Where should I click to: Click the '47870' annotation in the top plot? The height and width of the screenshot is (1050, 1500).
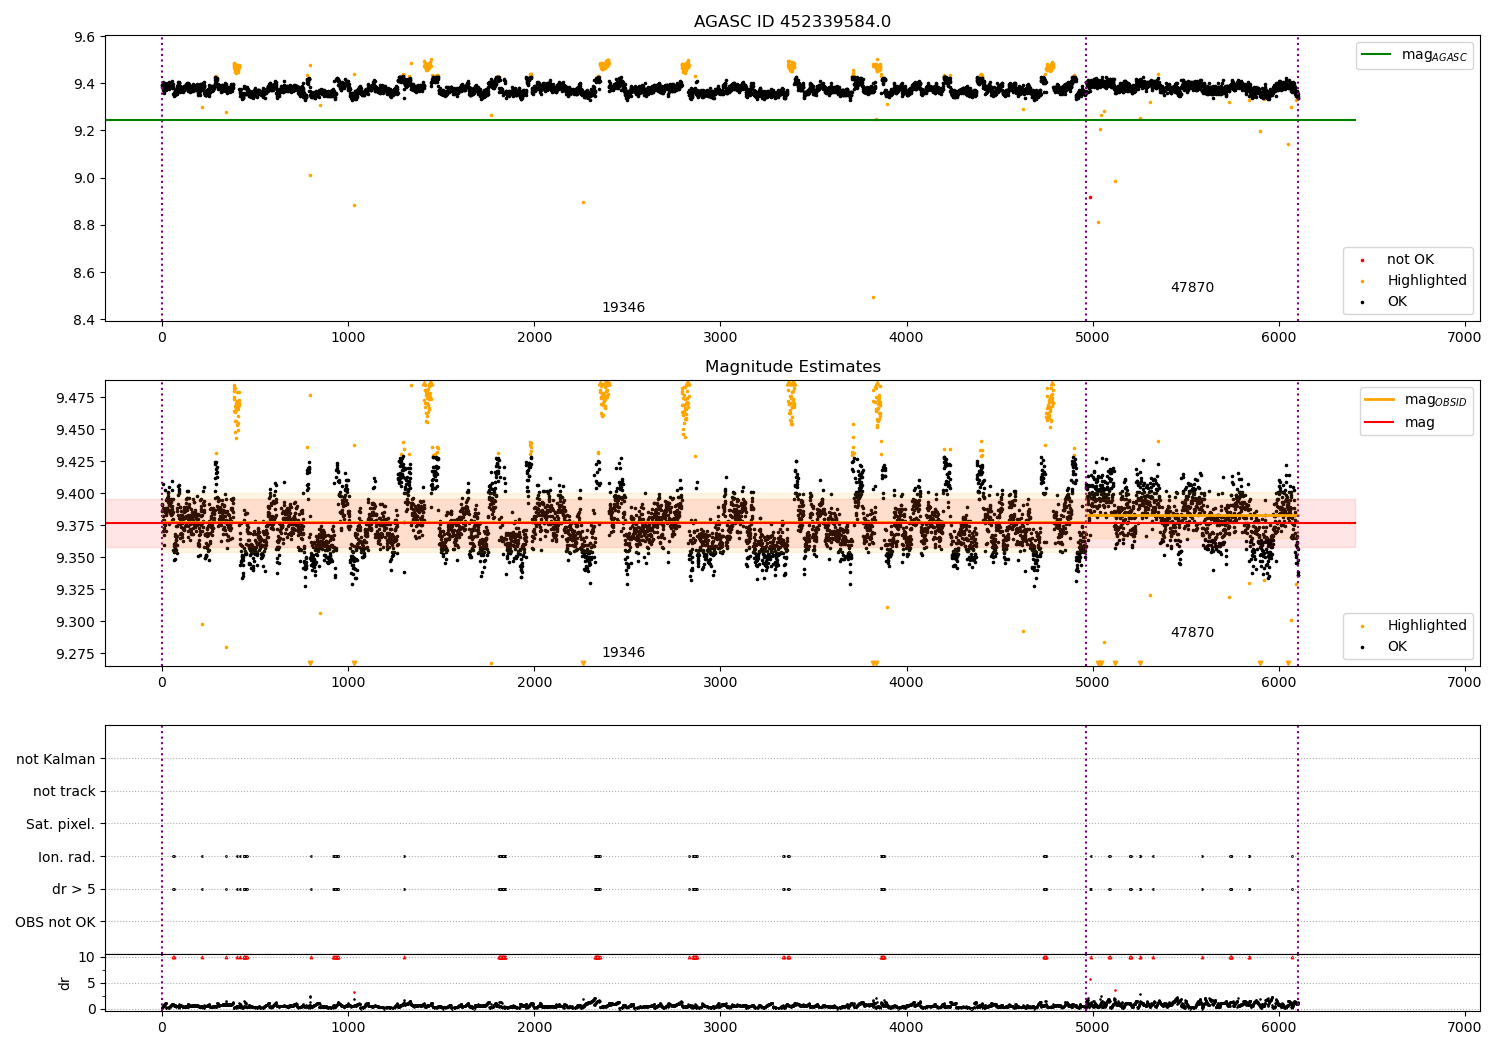click(1192, 288)
